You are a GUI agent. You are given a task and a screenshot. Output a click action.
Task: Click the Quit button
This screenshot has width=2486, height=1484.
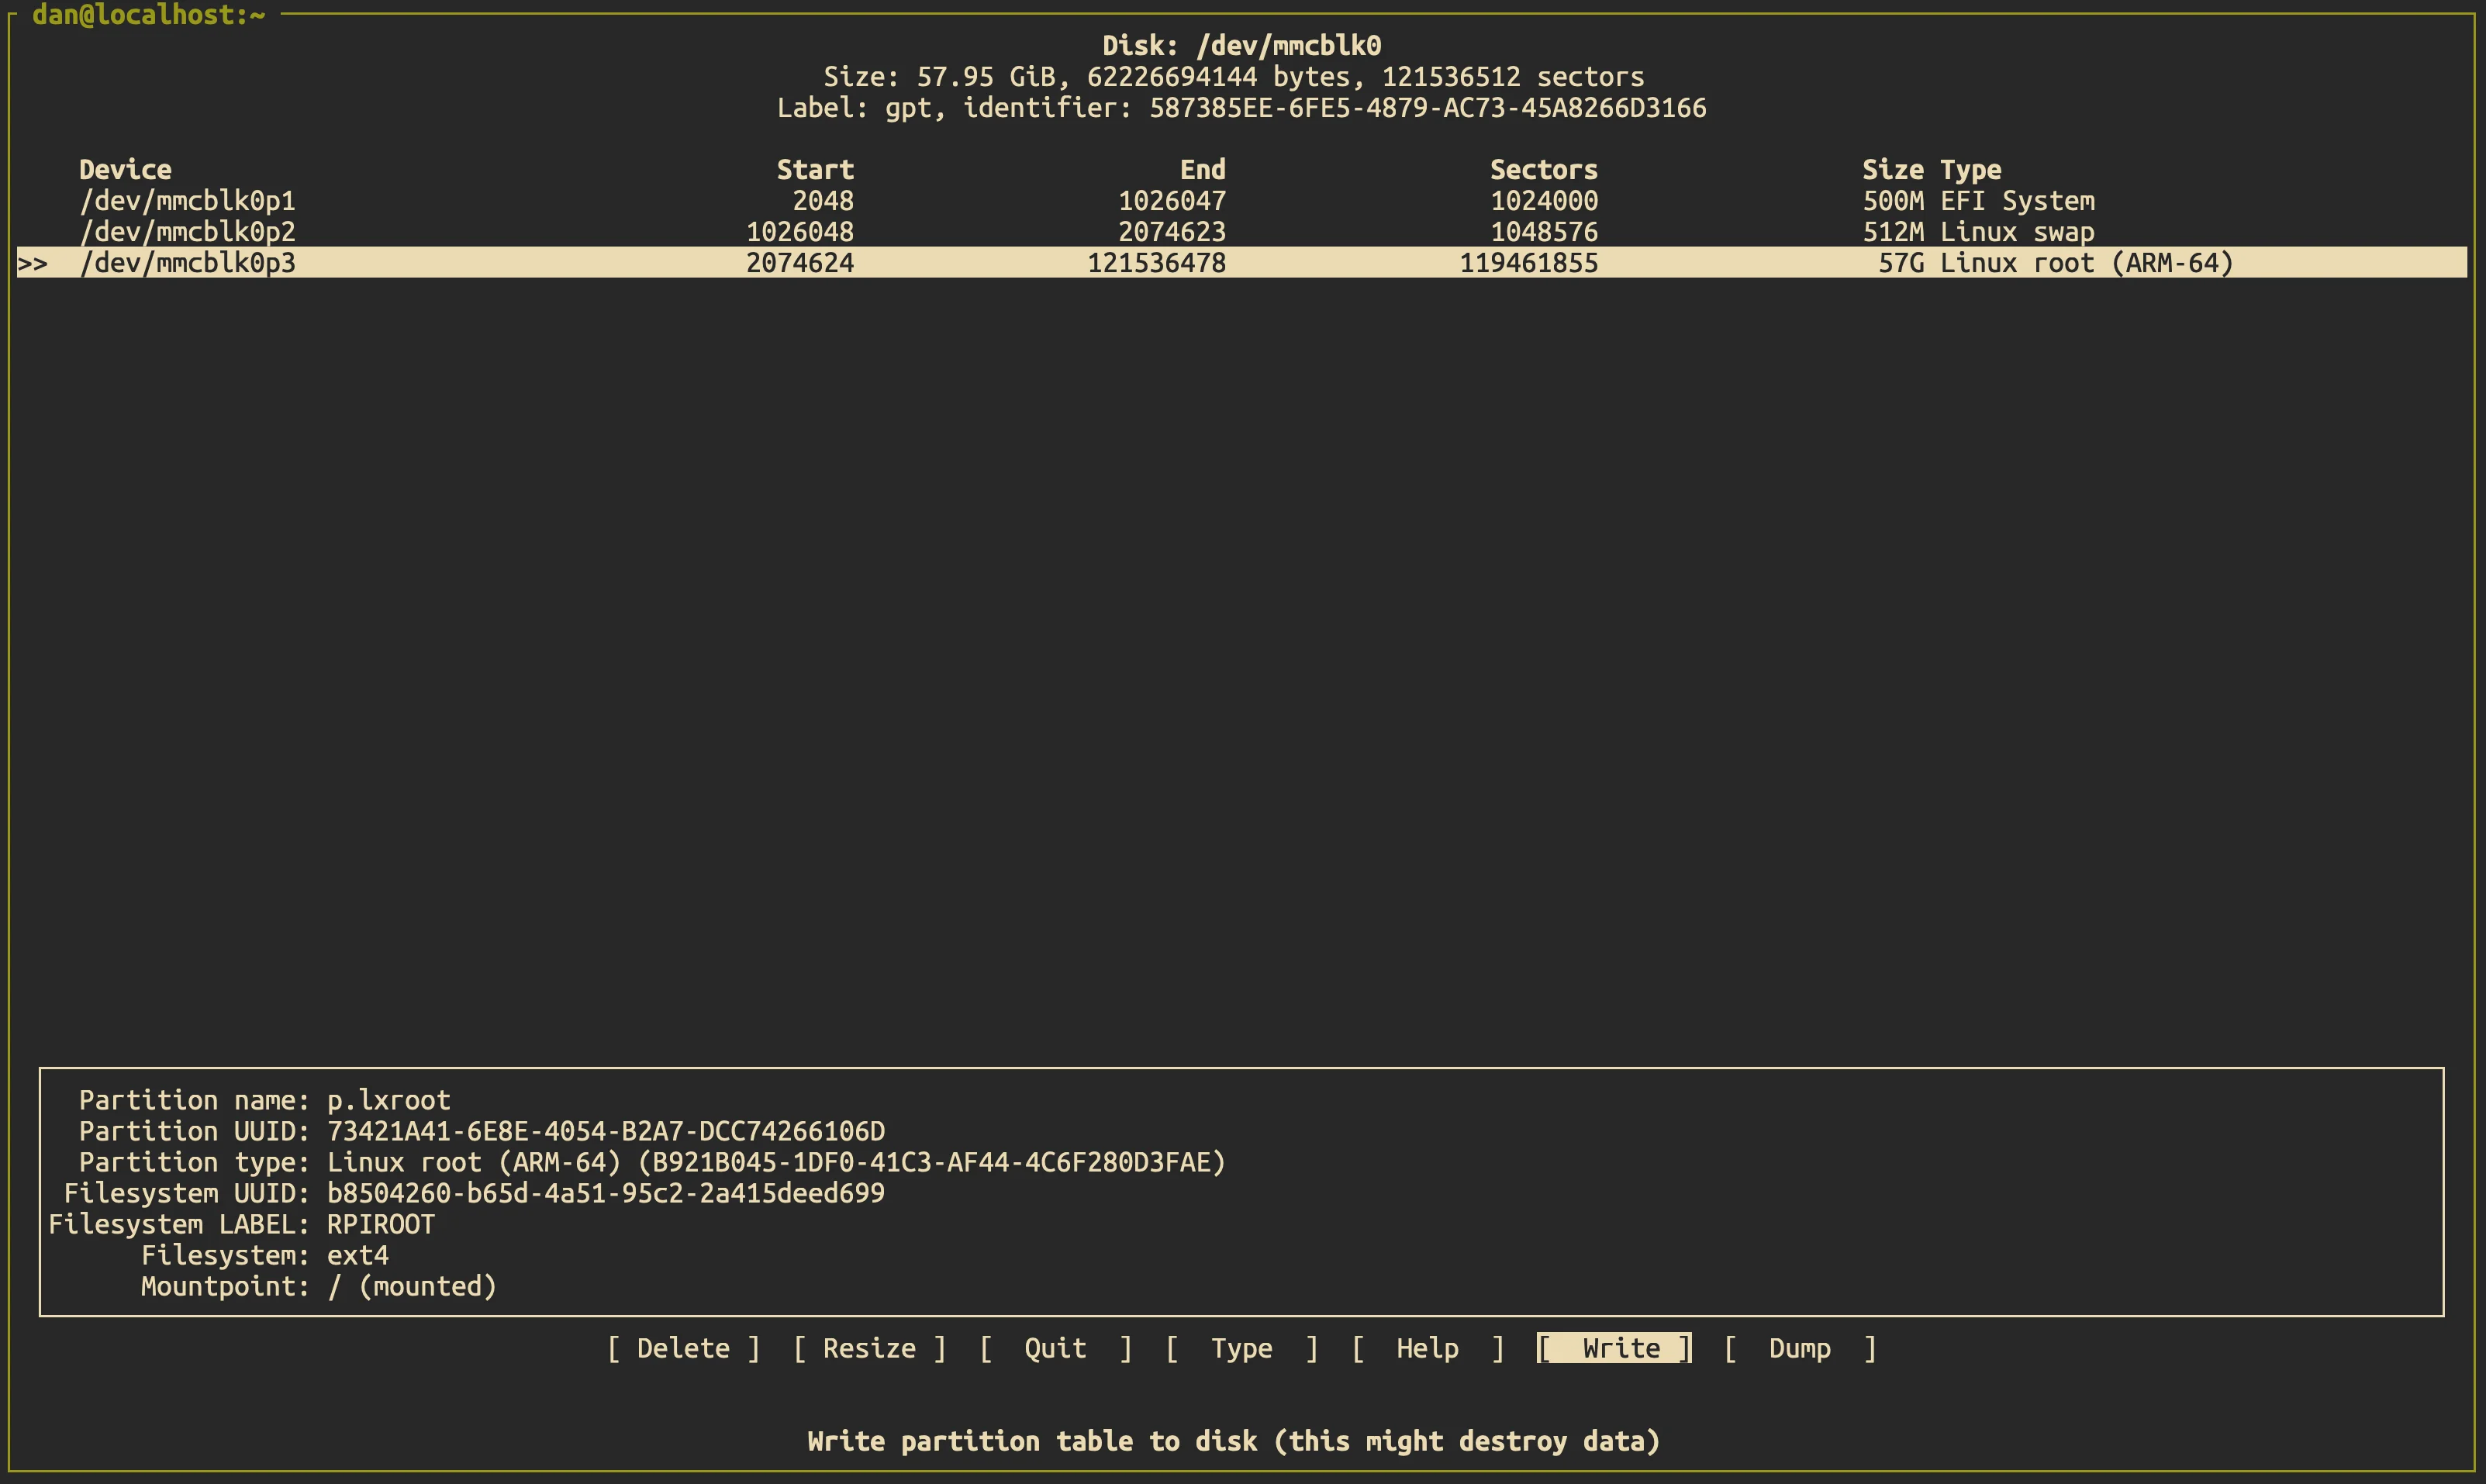click(1055, 1348)
